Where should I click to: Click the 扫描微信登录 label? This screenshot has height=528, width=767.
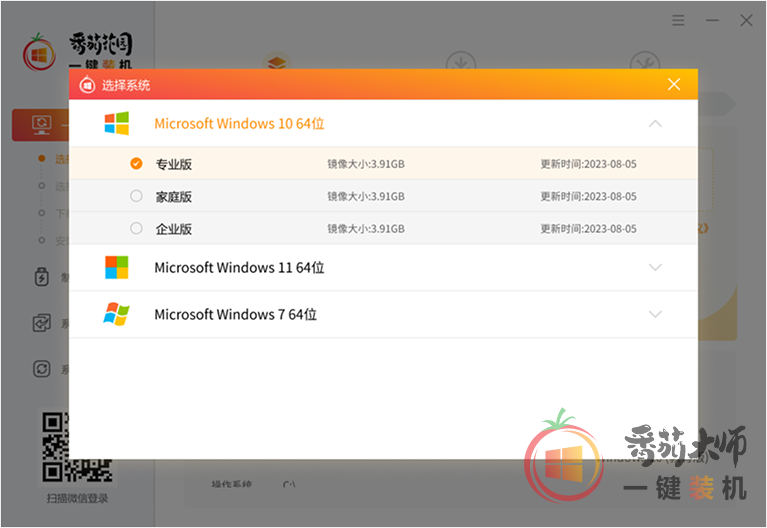(77, 498)
